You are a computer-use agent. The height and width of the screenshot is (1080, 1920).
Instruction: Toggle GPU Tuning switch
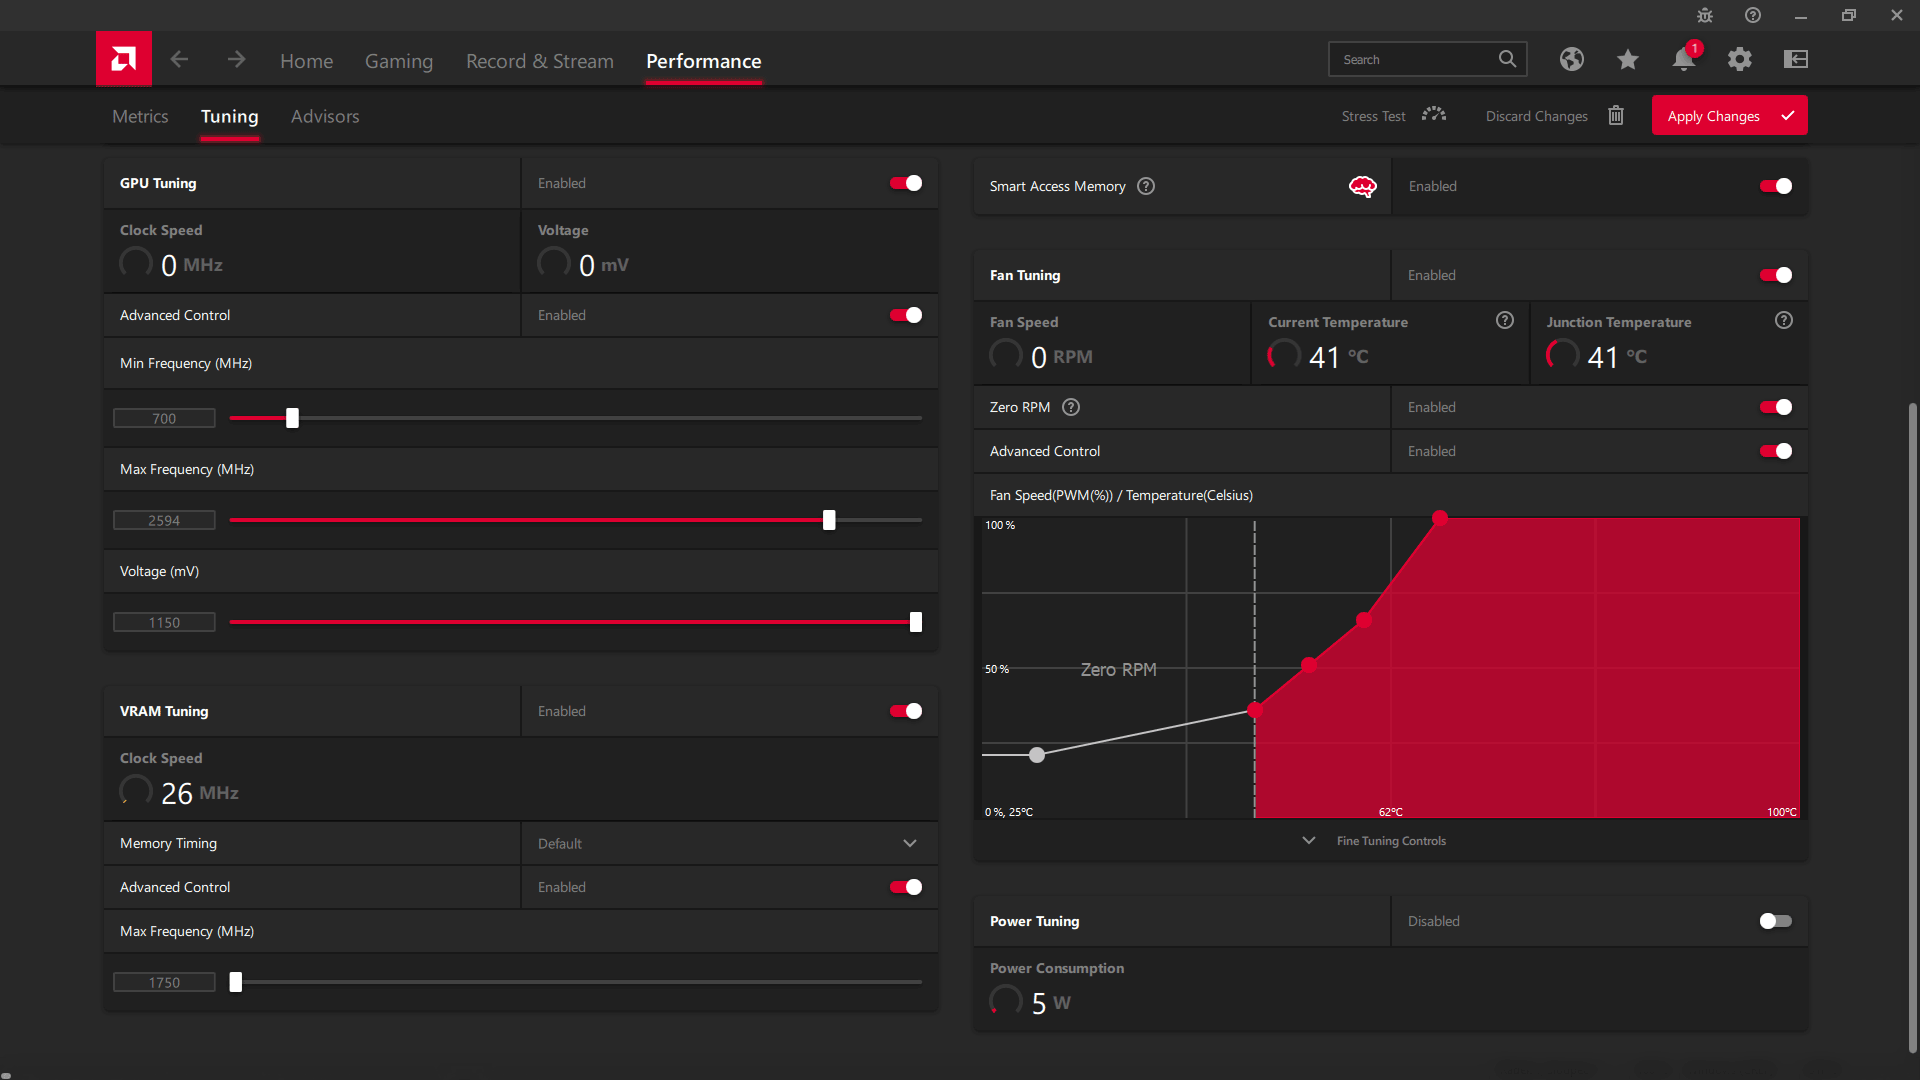tap(906, 183)
